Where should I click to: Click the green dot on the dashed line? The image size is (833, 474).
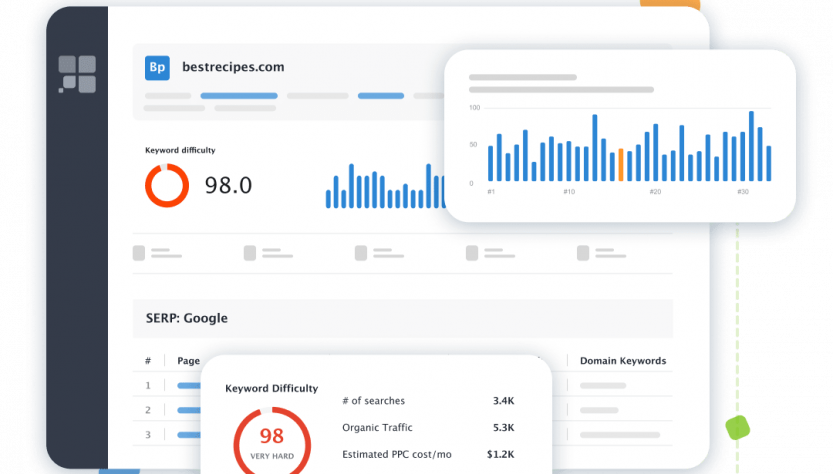point(737,428)
